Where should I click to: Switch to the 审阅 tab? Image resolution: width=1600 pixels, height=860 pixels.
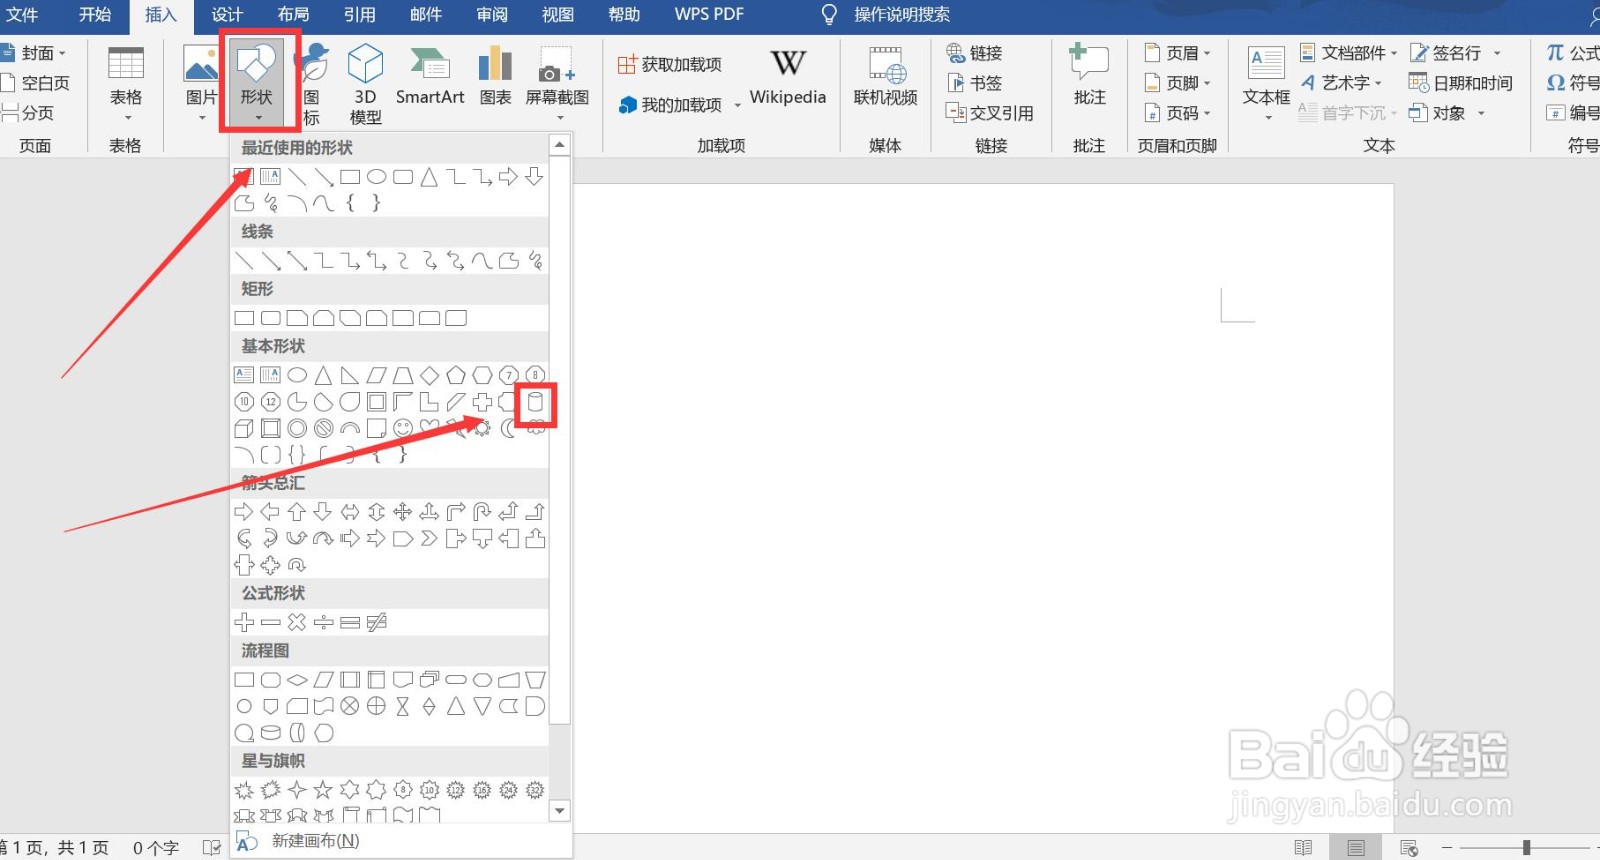click(x=491, y=15)
